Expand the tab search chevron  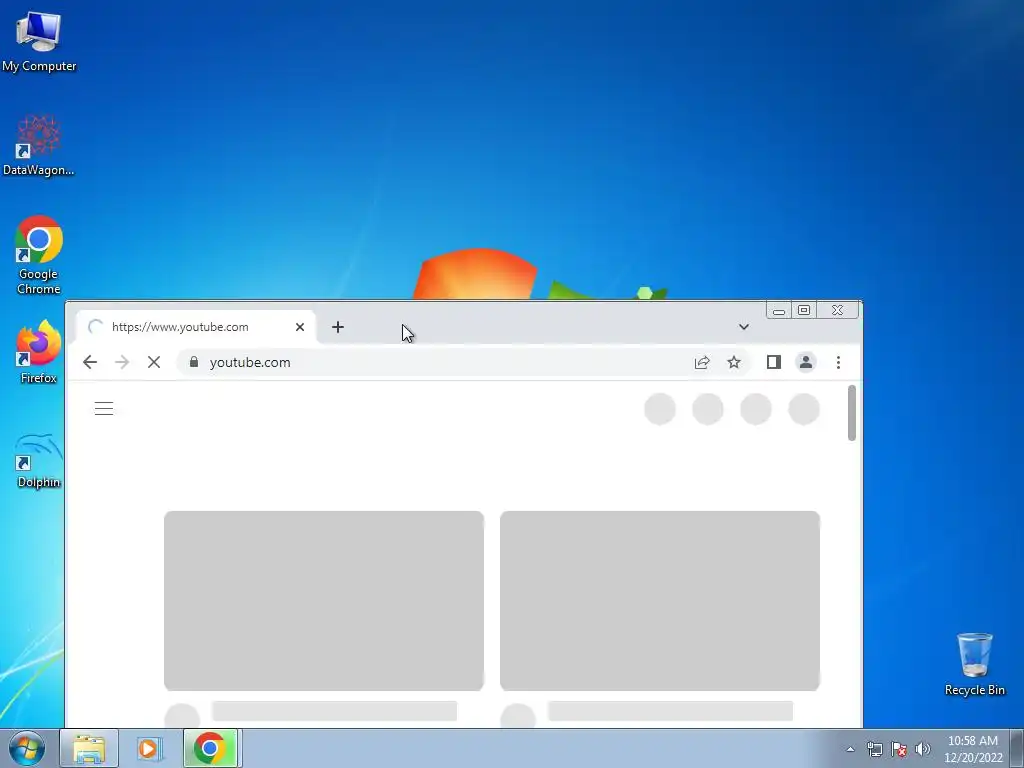point(744,327)
